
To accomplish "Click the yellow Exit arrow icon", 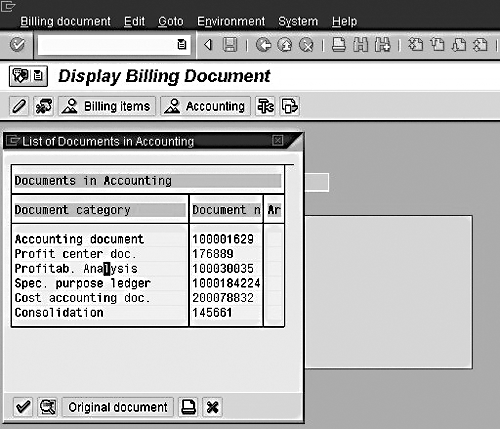I will [284, 45].
